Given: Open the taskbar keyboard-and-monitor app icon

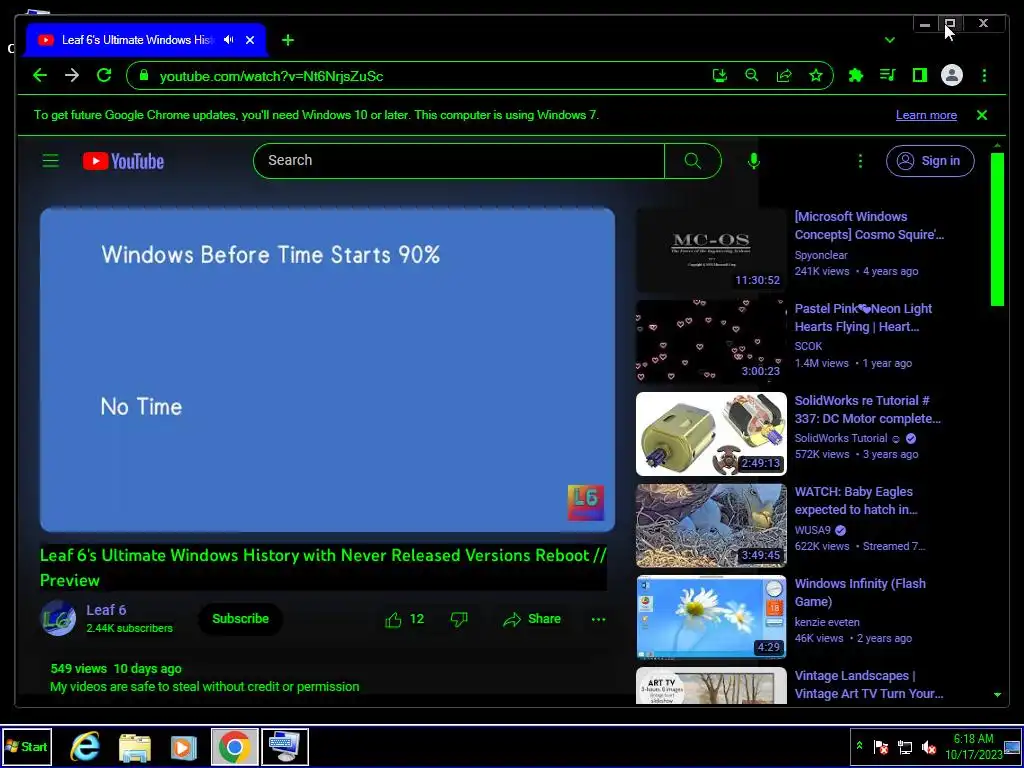Looking at the screenshot, I should (x=285, y=746).
